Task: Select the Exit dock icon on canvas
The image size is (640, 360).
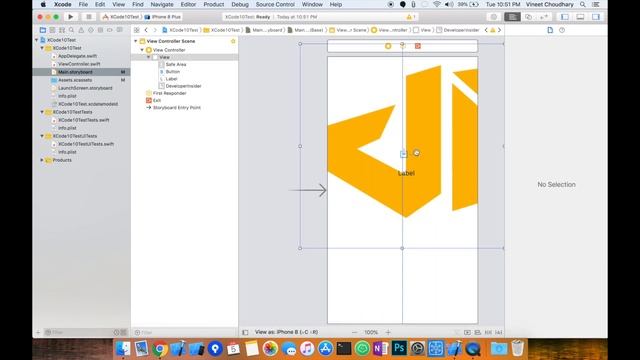Action: click(418, 46)
